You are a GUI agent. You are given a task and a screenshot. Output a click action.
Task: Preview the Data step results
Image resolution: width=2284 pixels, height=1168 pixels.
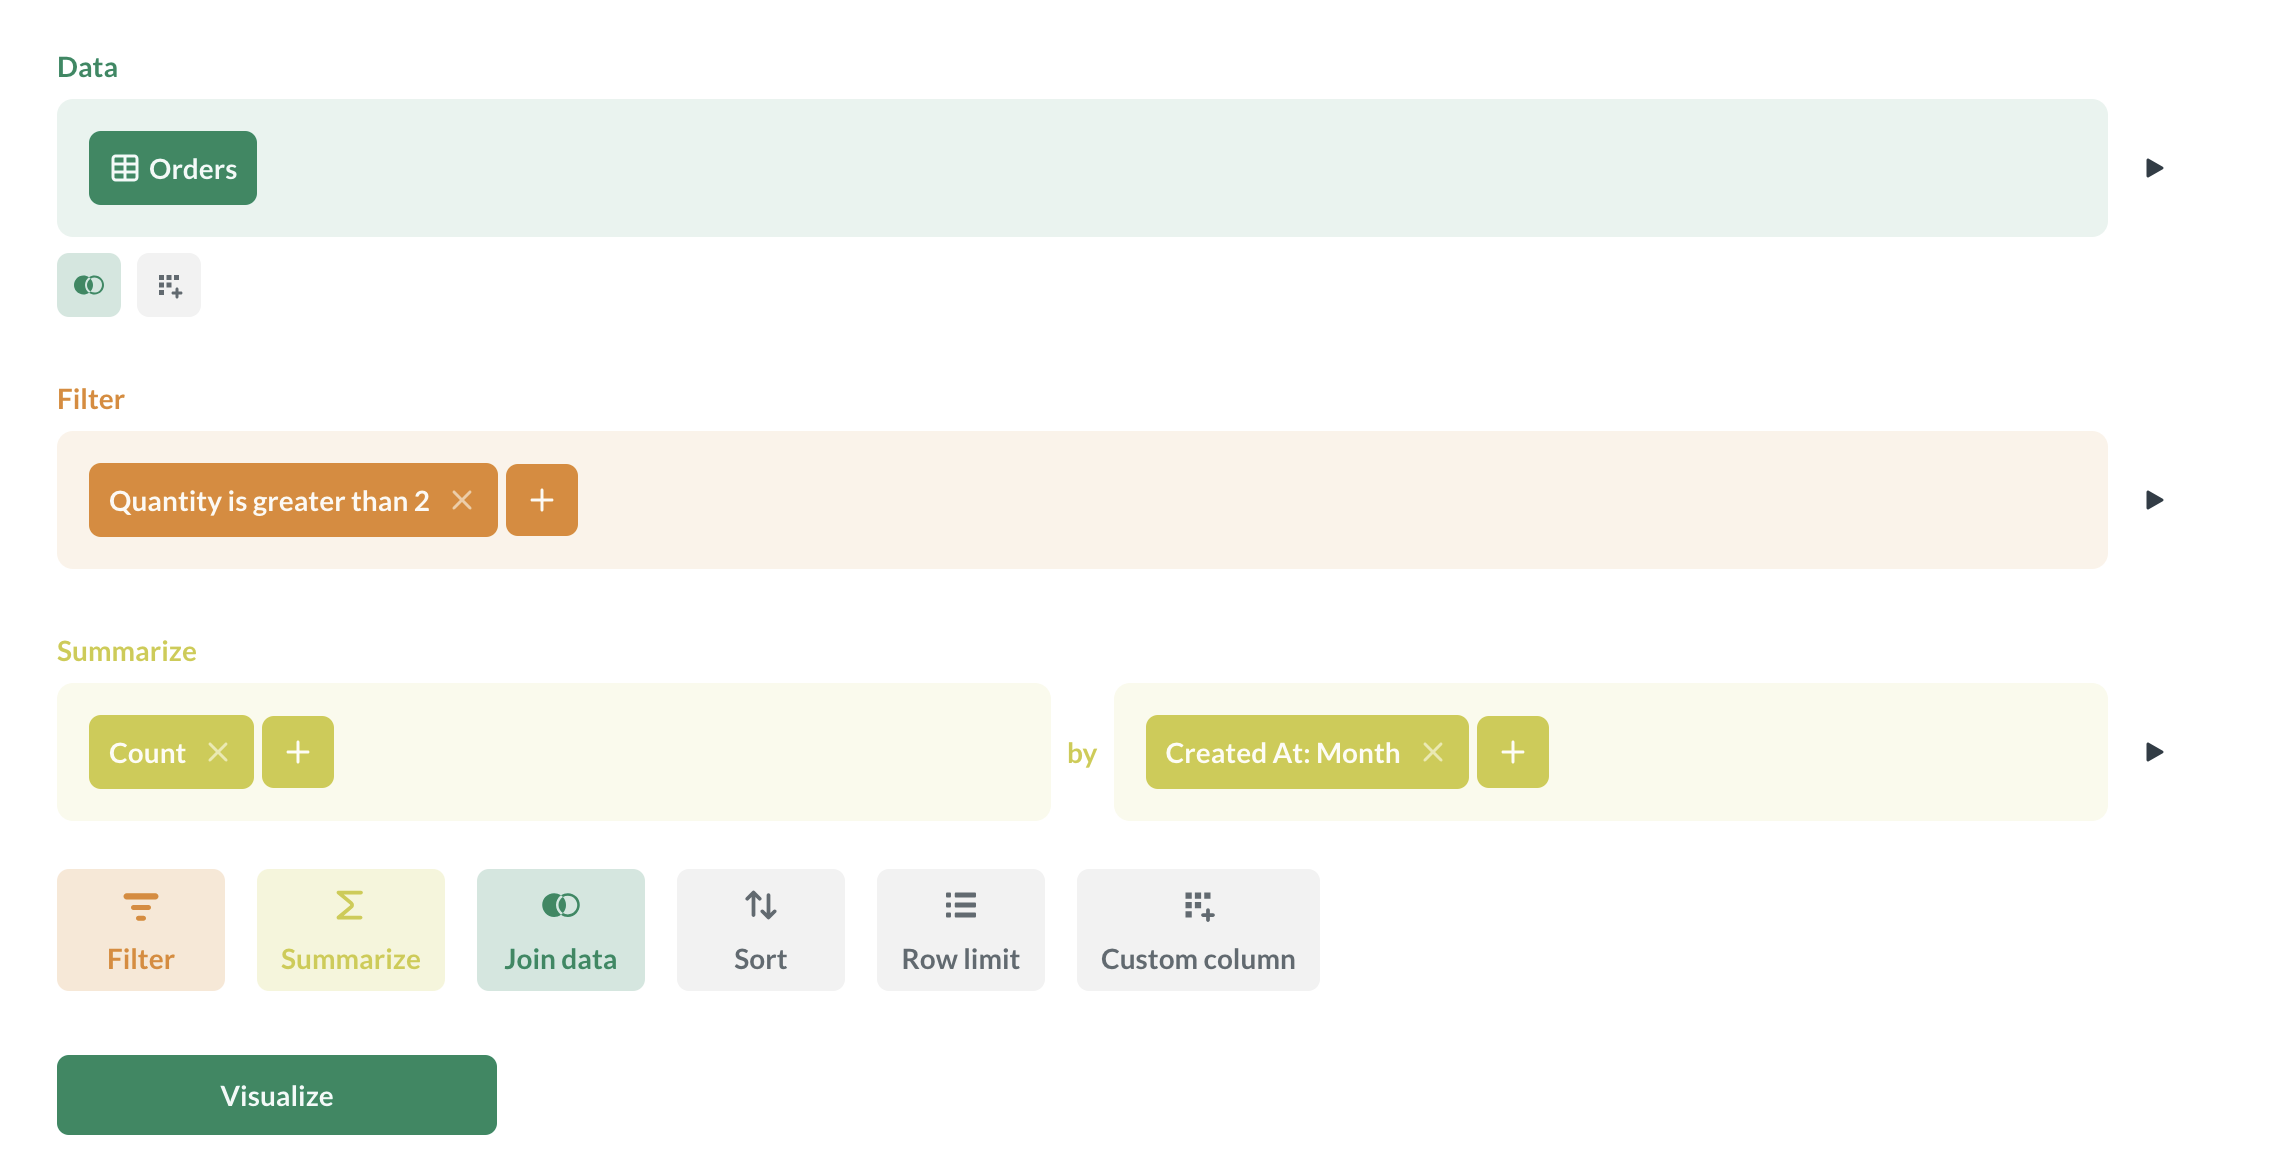click(x=2154, y=168)
